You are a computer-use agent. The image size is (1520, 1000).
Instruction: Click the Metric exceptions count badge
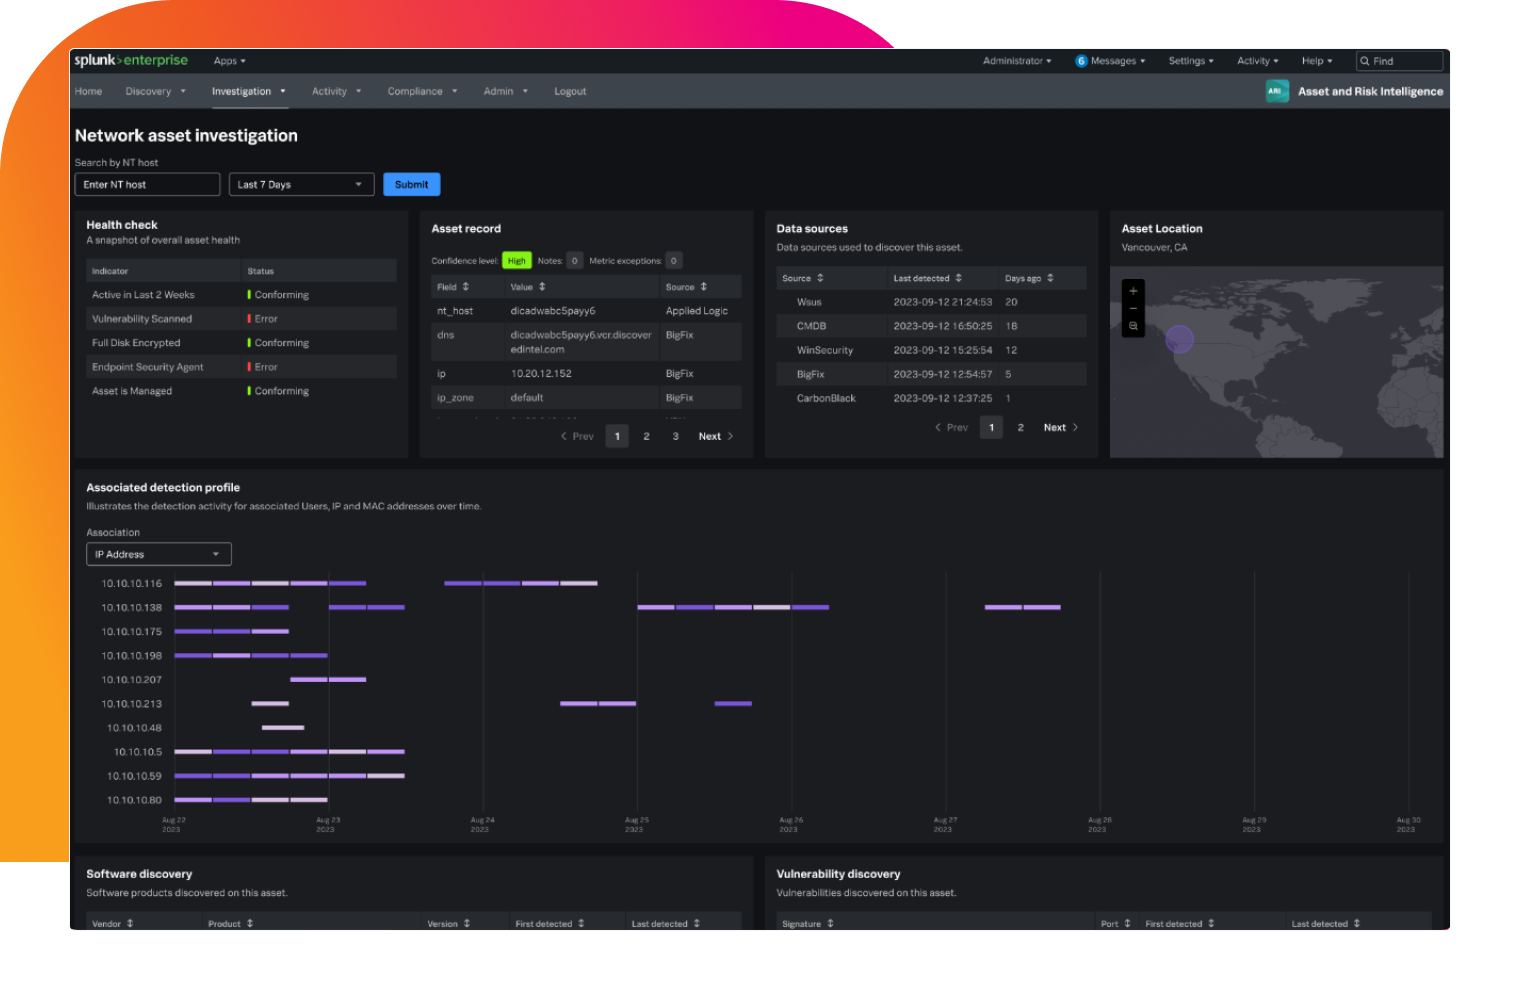674,260
